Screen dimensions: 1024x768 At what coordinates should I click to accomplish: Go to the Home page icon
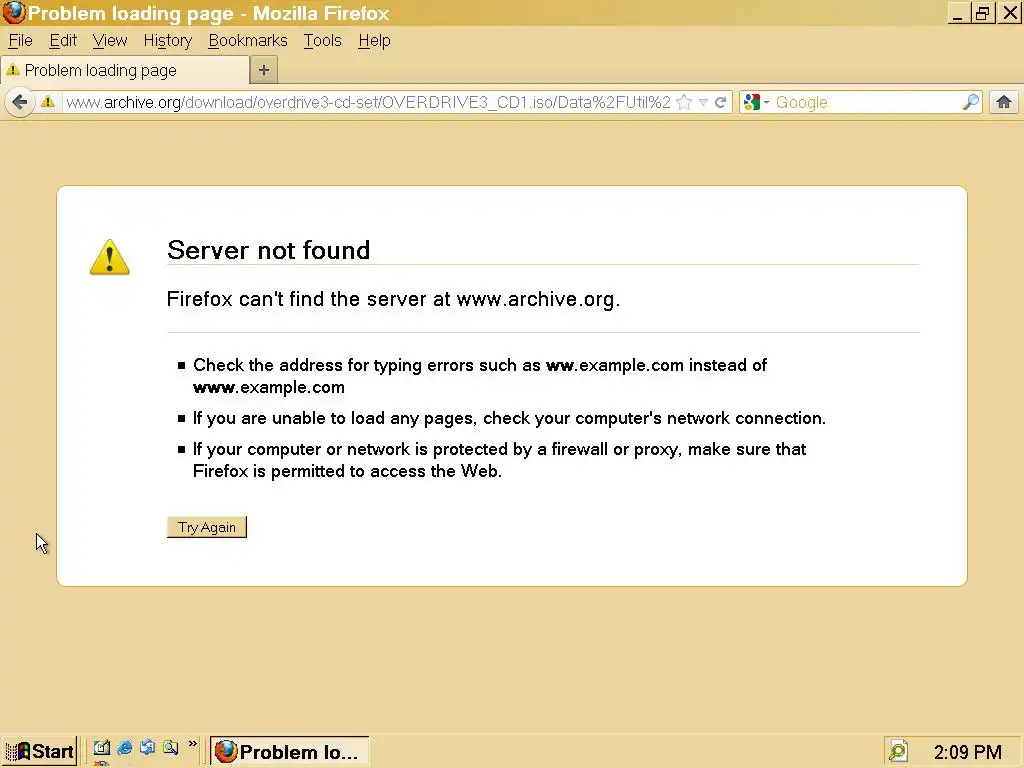tap(1004, 102)
